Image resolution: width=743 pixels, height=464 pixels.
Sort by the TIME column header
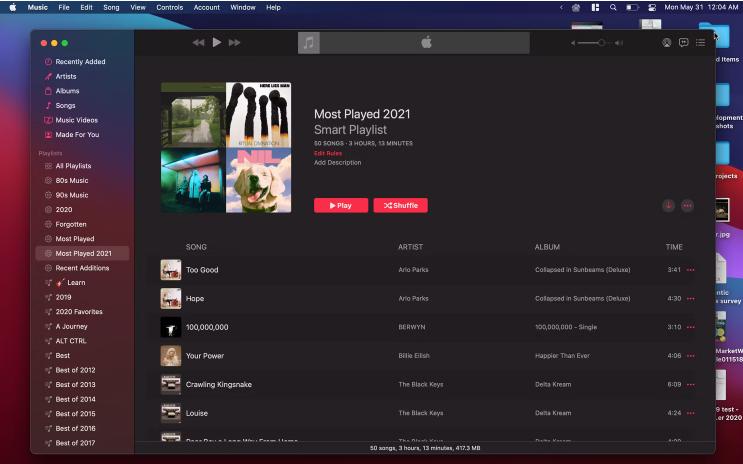[x=674, y=247]
